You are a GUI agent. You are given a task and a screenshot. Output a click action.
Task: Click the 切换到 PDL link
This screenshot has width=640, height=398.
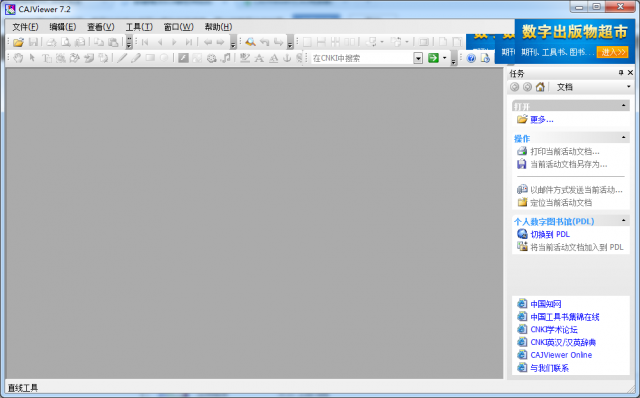point(550,234)
